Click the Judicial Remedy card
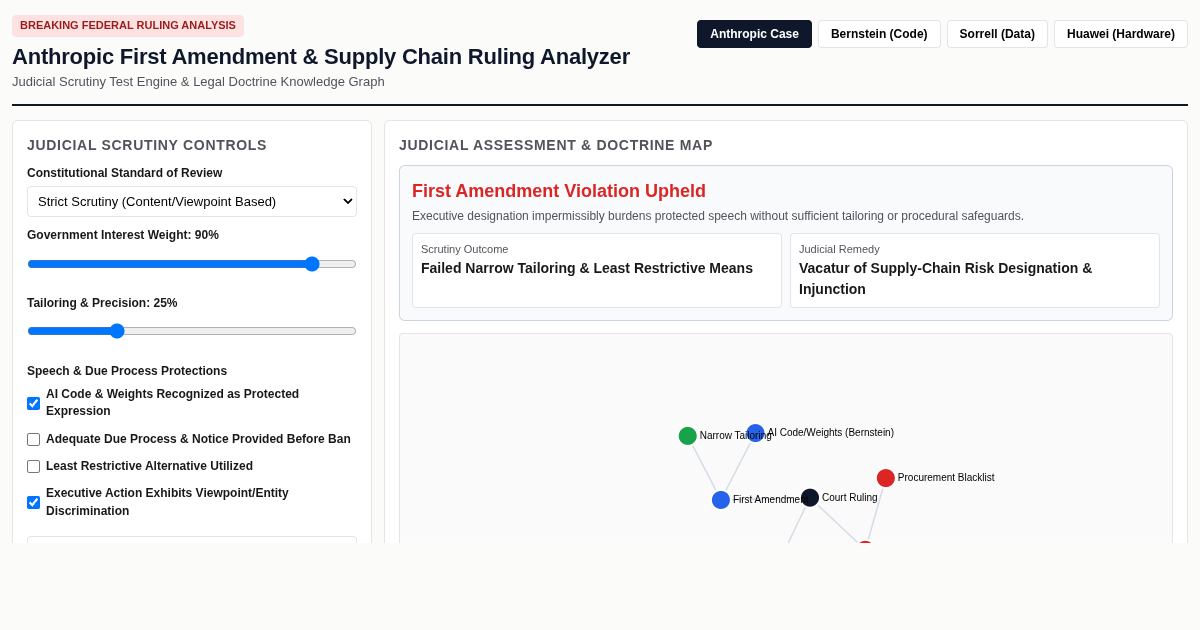The width and height of the screenshot is (1200, 630). [975, 270]
